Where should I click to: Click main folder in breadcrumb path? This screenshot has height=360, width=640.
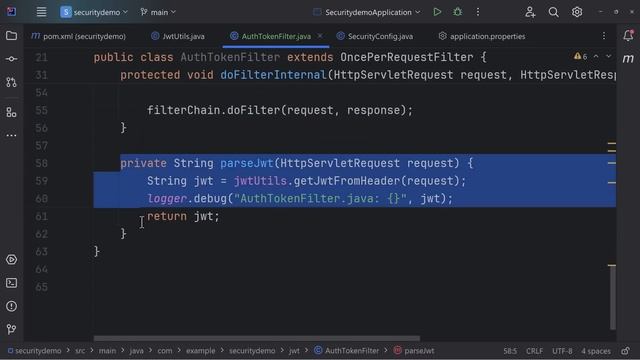107,351
